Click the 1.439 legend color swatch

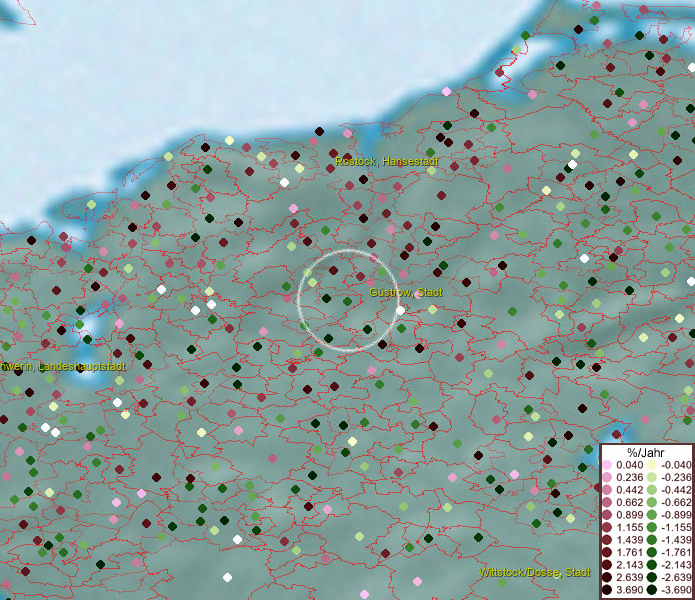(x=607, y=540)
